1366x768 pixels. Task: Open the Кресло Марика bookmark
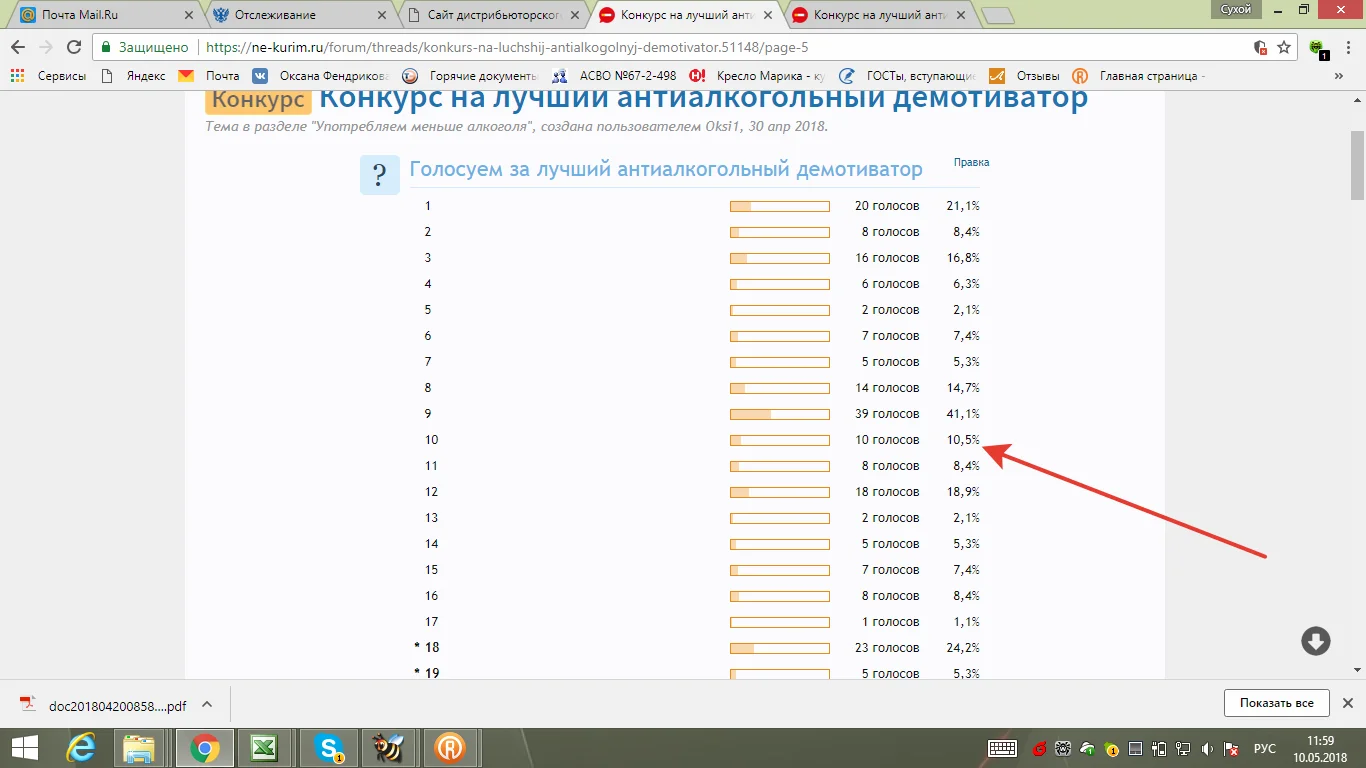[x=757, y=76]
